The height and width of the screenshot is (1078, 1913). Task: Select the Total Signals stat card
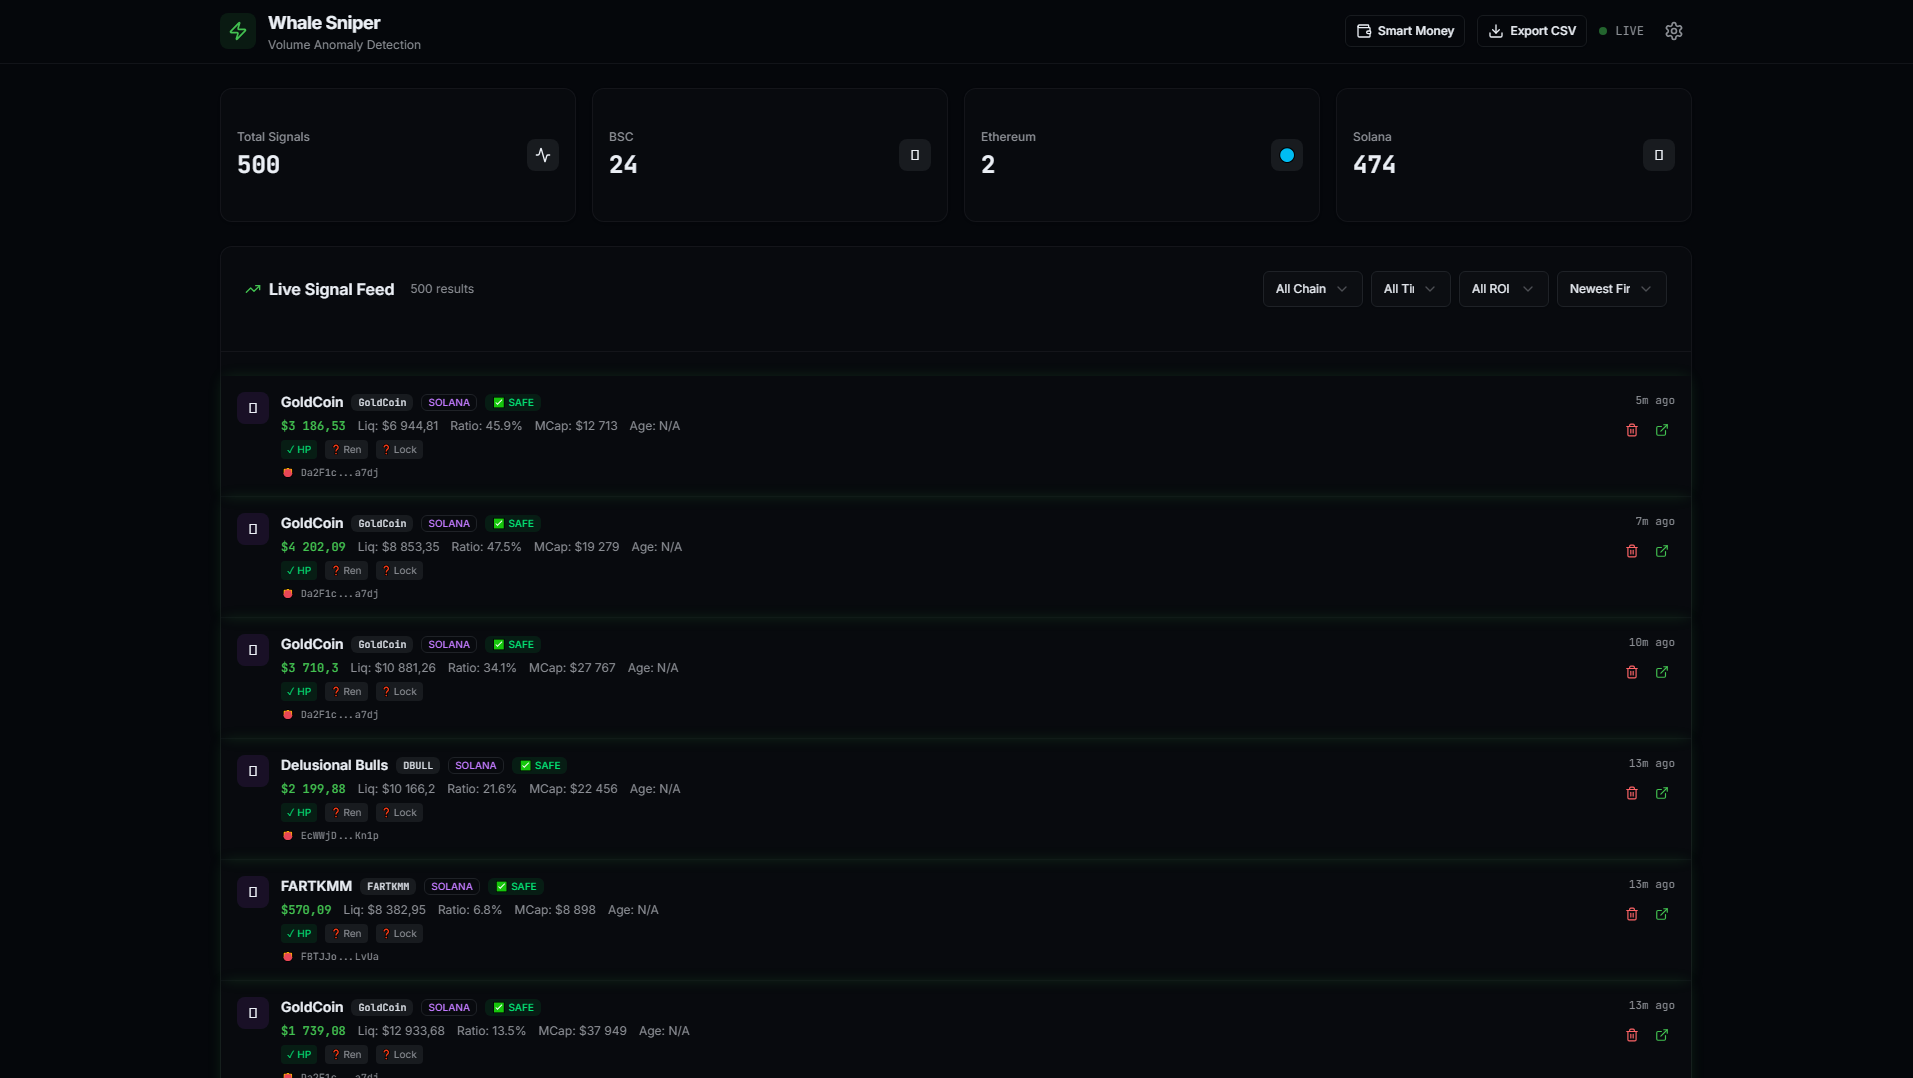point(398,155)
